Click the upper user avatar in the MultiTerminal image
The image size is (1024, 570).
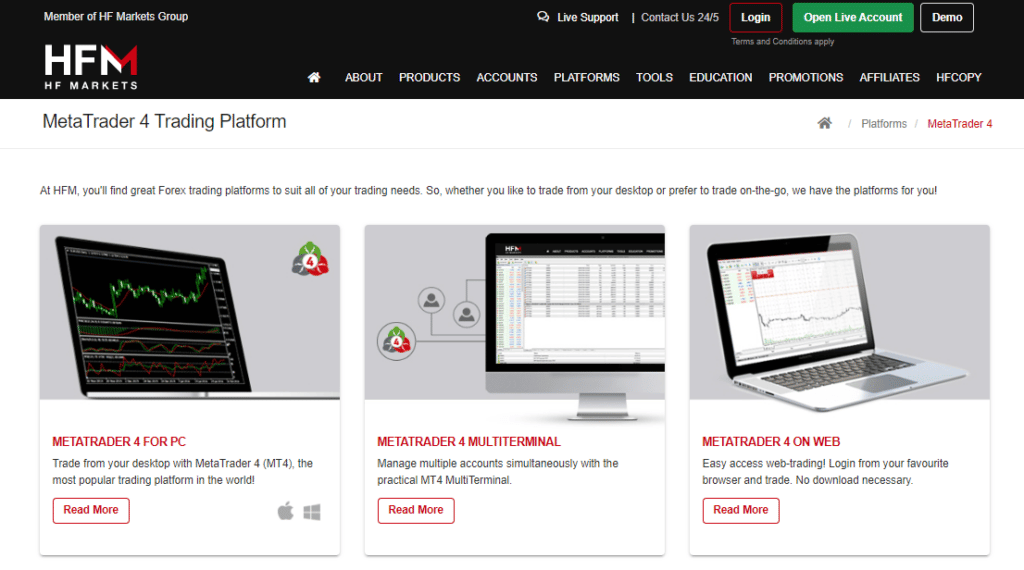click(432, 301)
